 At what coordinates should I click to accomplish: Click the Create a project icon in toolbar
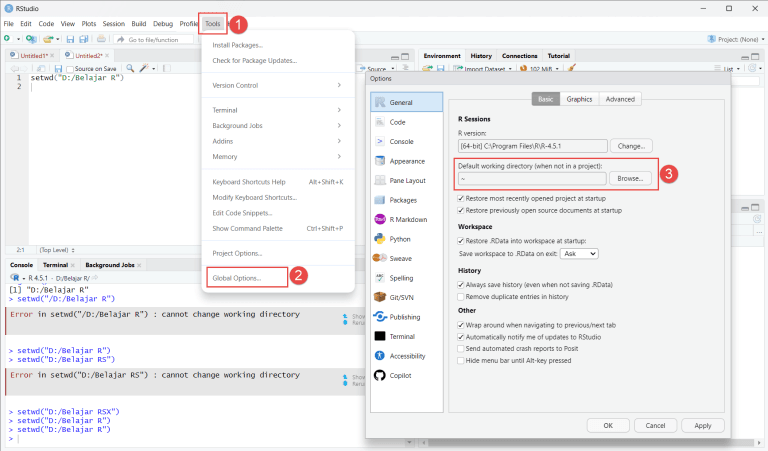click(x=31, y=39)
